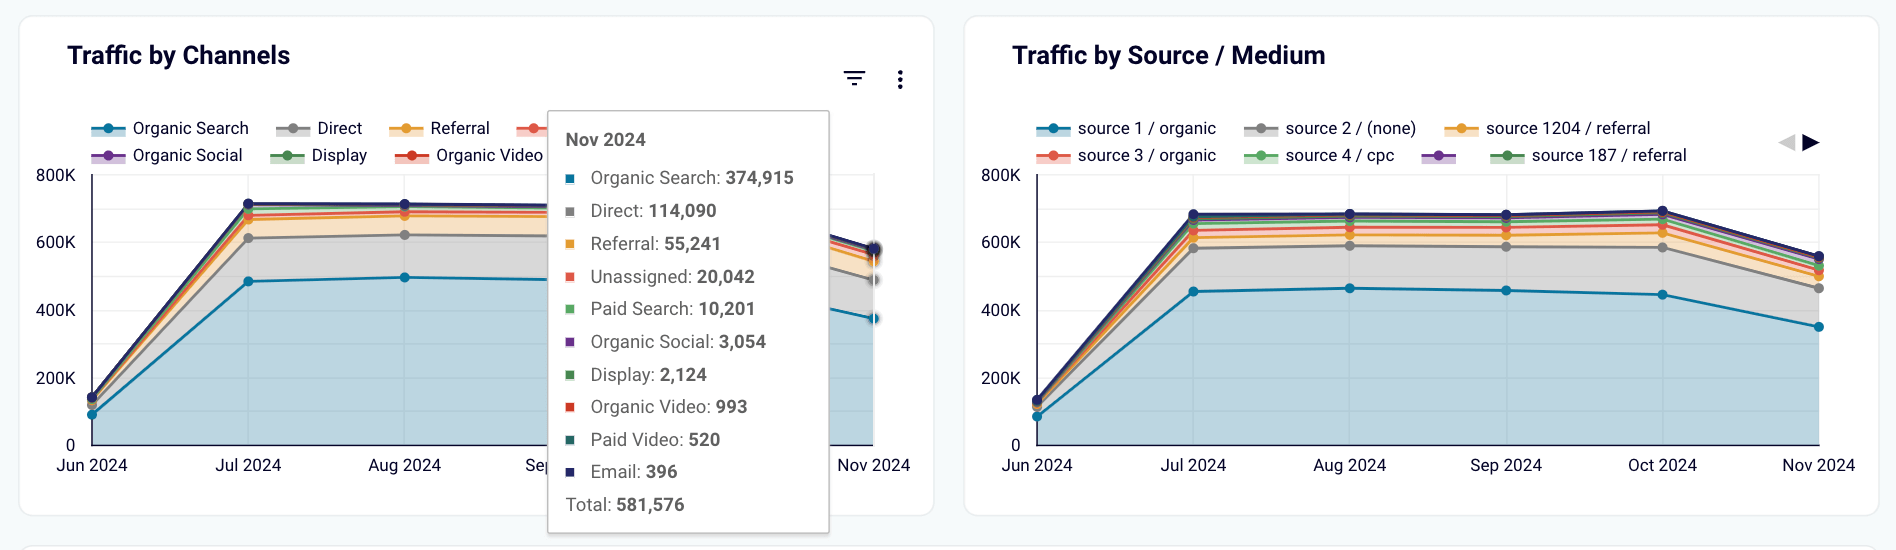
Task: Toggle source 187 / referral legend entry
Action: [x=1588, y=156]
